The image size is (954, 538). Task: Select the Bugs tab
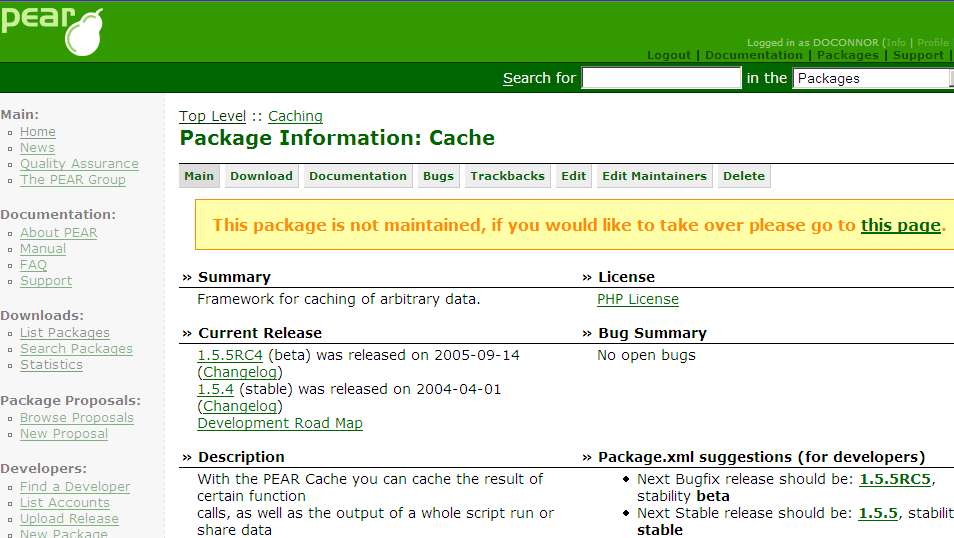tap(438, 176)
